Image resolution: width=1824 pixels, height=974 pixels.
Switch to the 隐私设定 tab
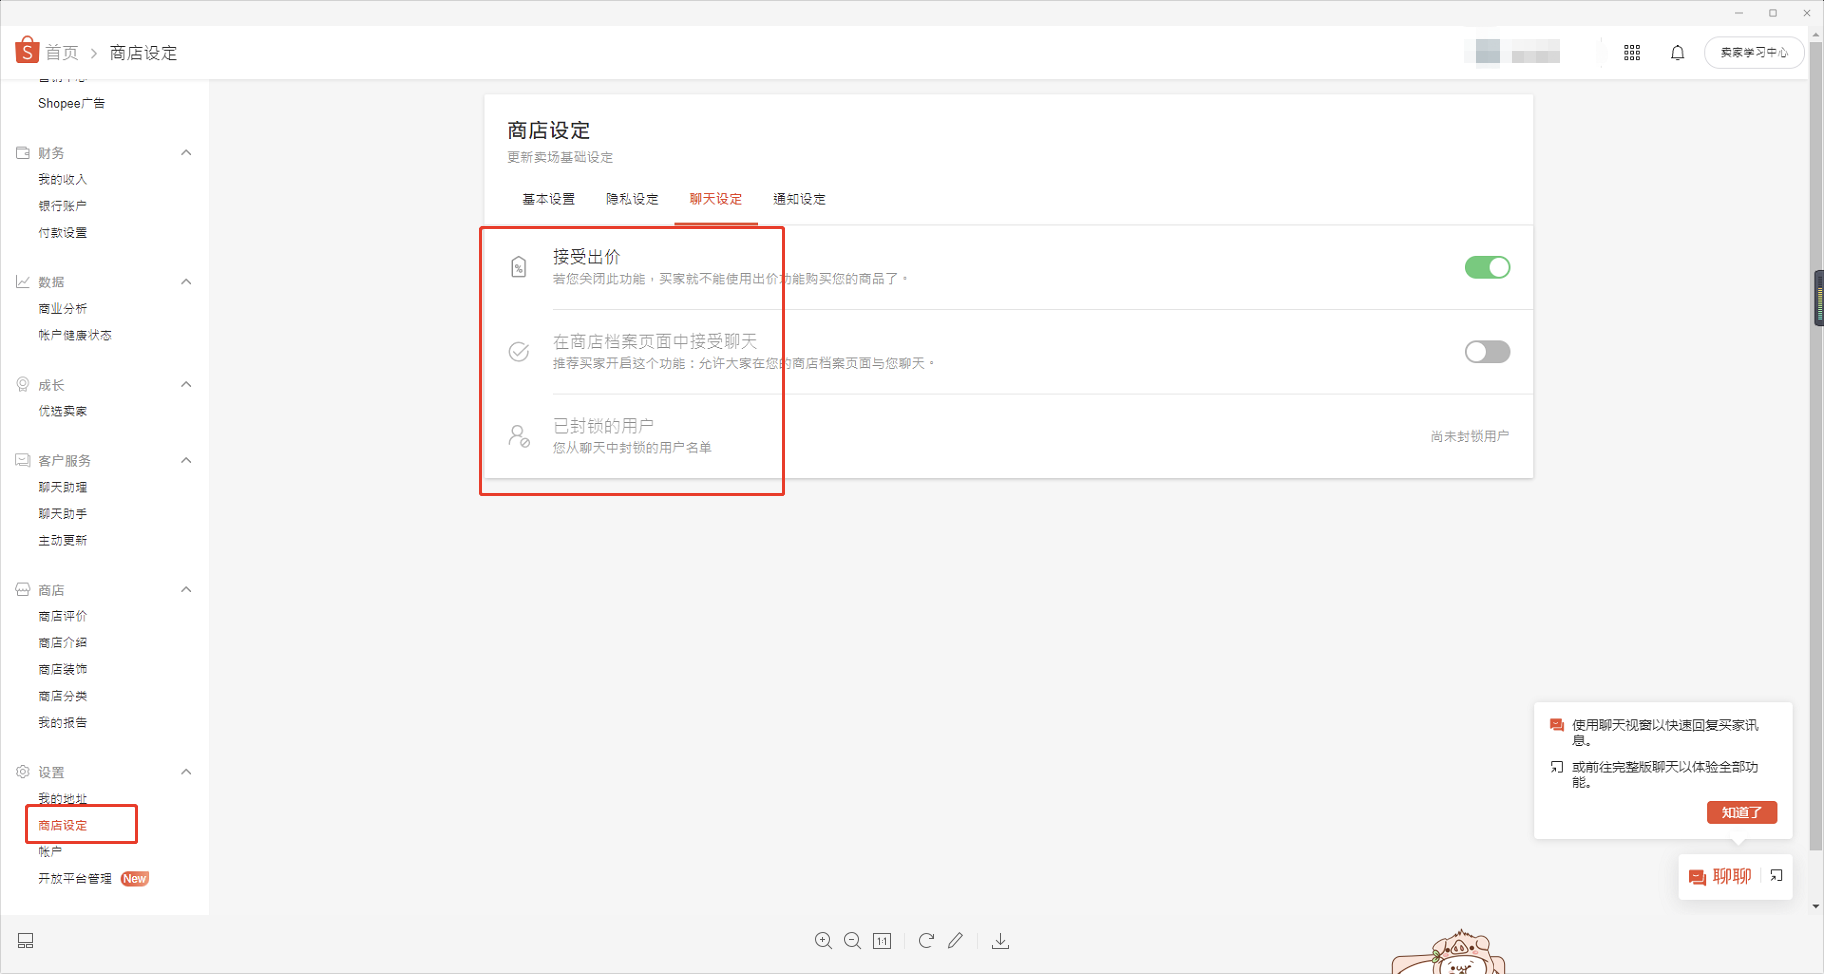point(632,199)
